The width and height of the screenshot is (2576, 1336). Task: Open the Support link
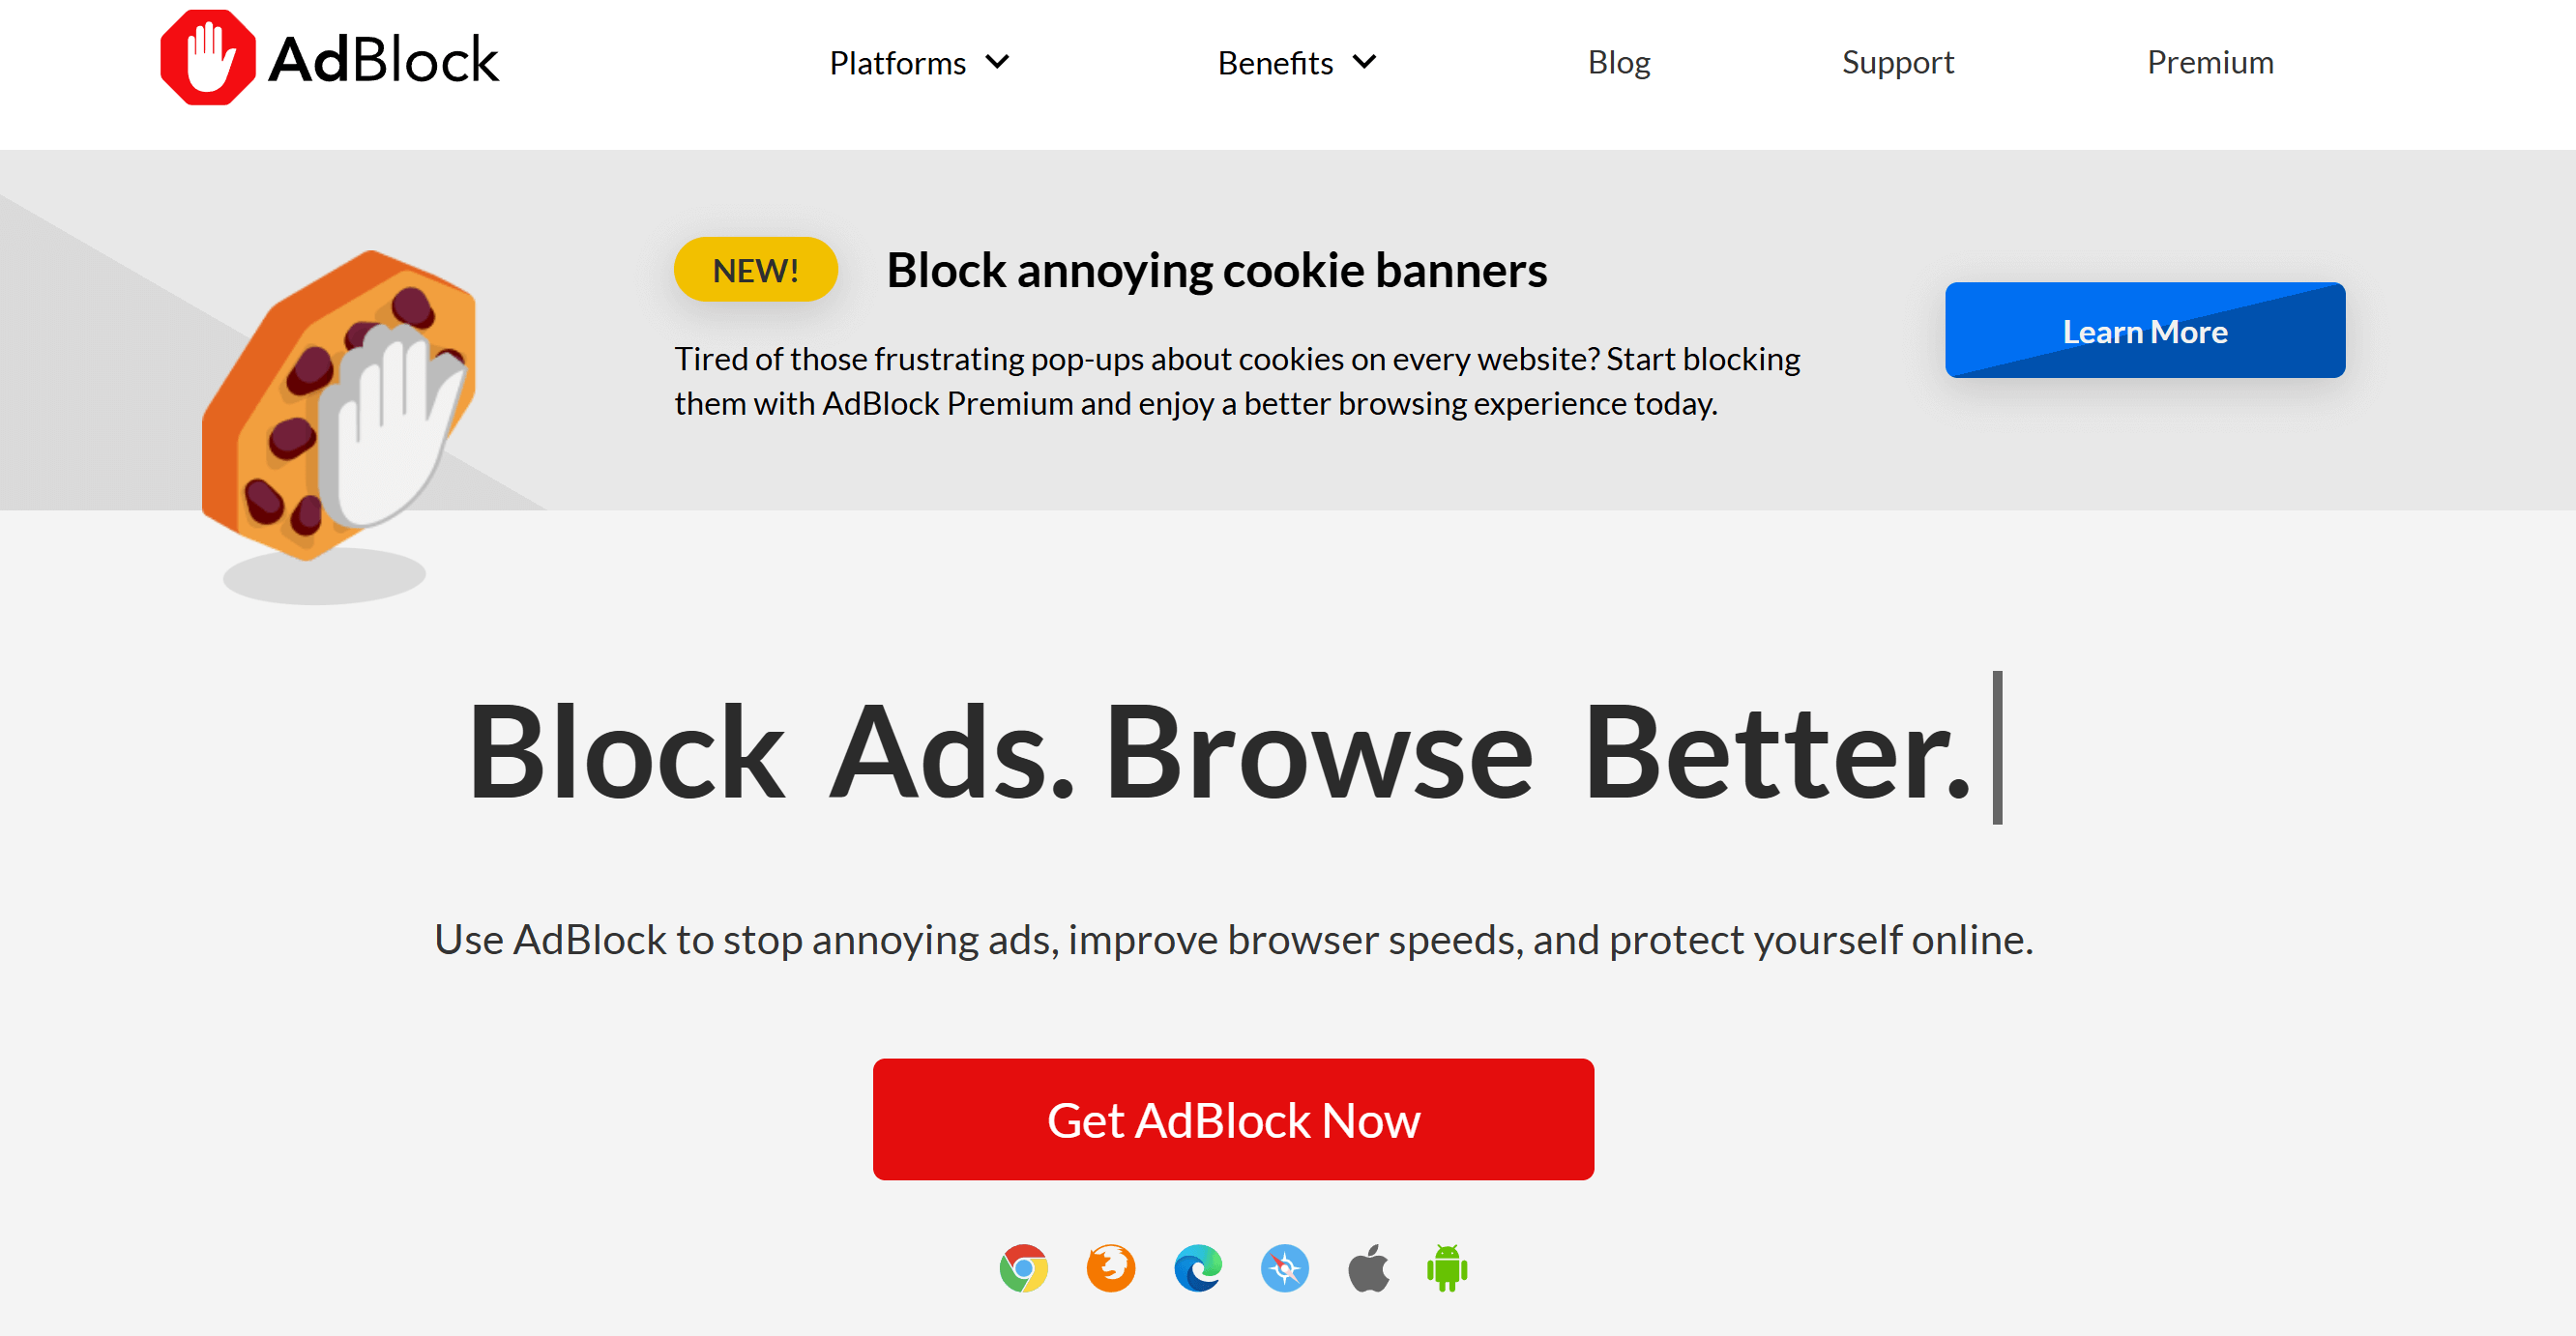pos(1897,62)
